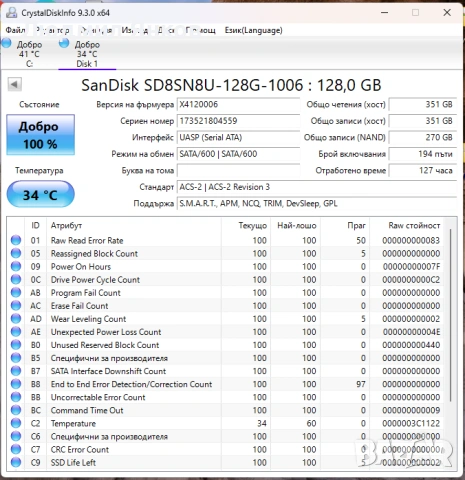
Task: Click the SSD Life Left status icon
Action: (x=16, y=462)
